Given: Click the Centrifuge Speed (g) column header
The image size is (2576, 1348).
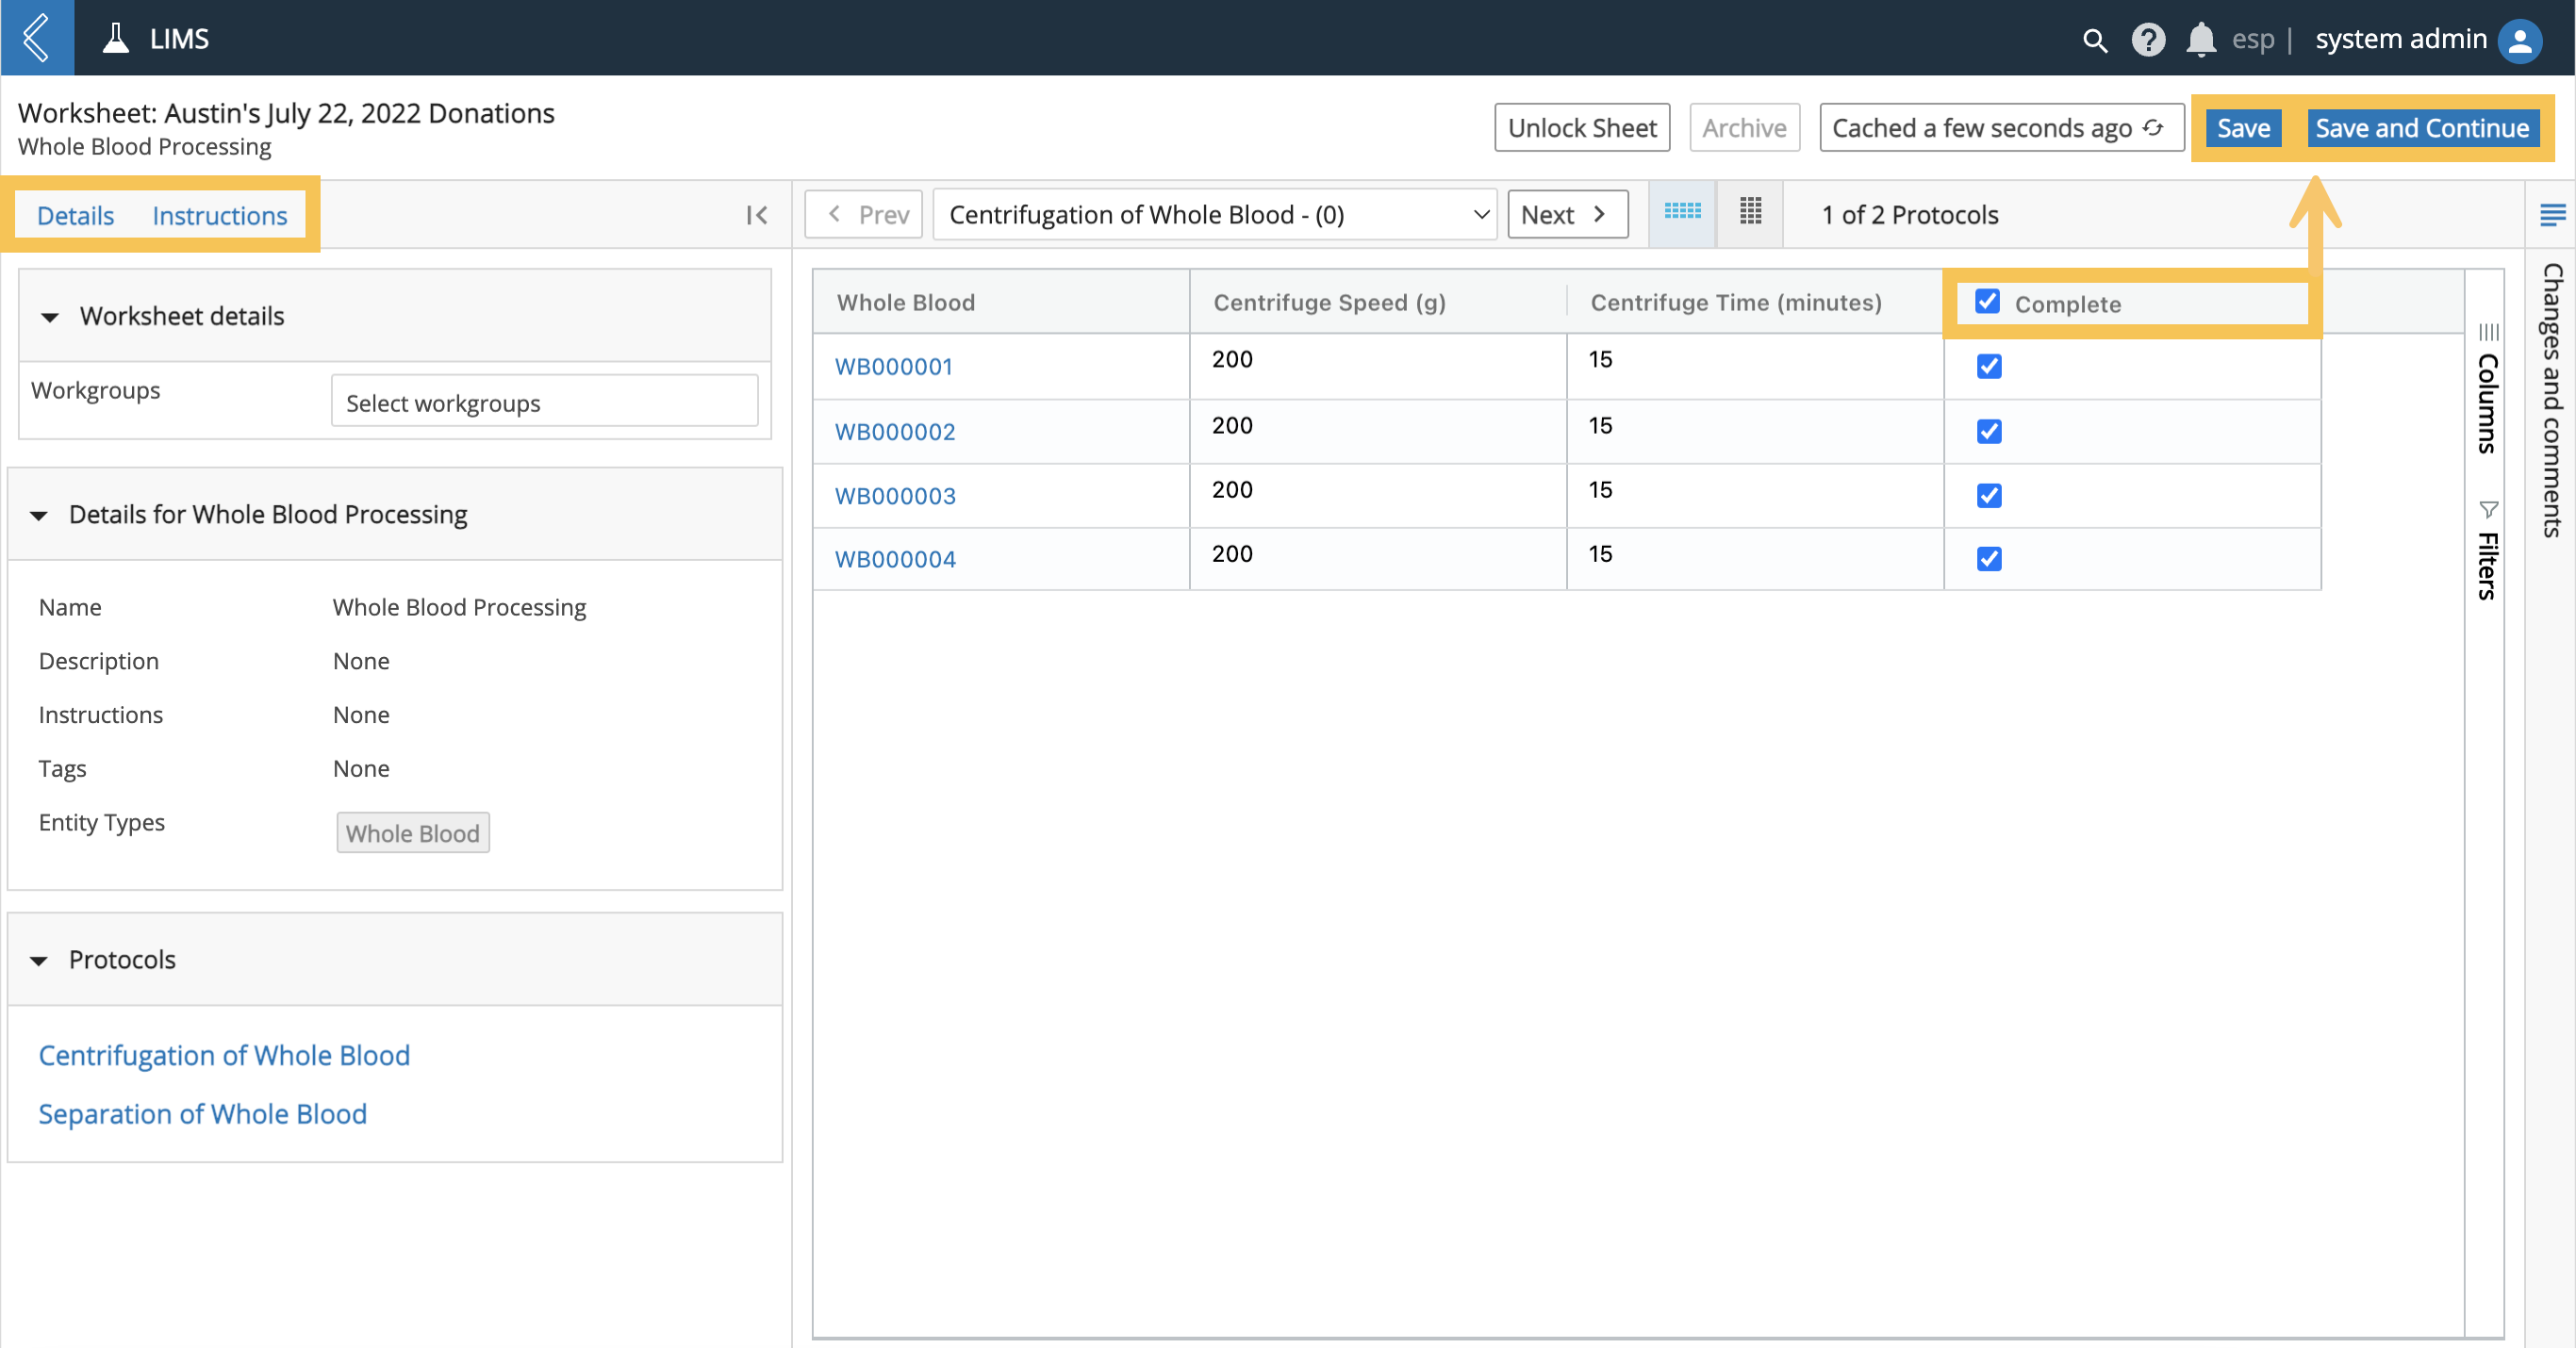Looking at the screenshot, I should [1377, 302].
